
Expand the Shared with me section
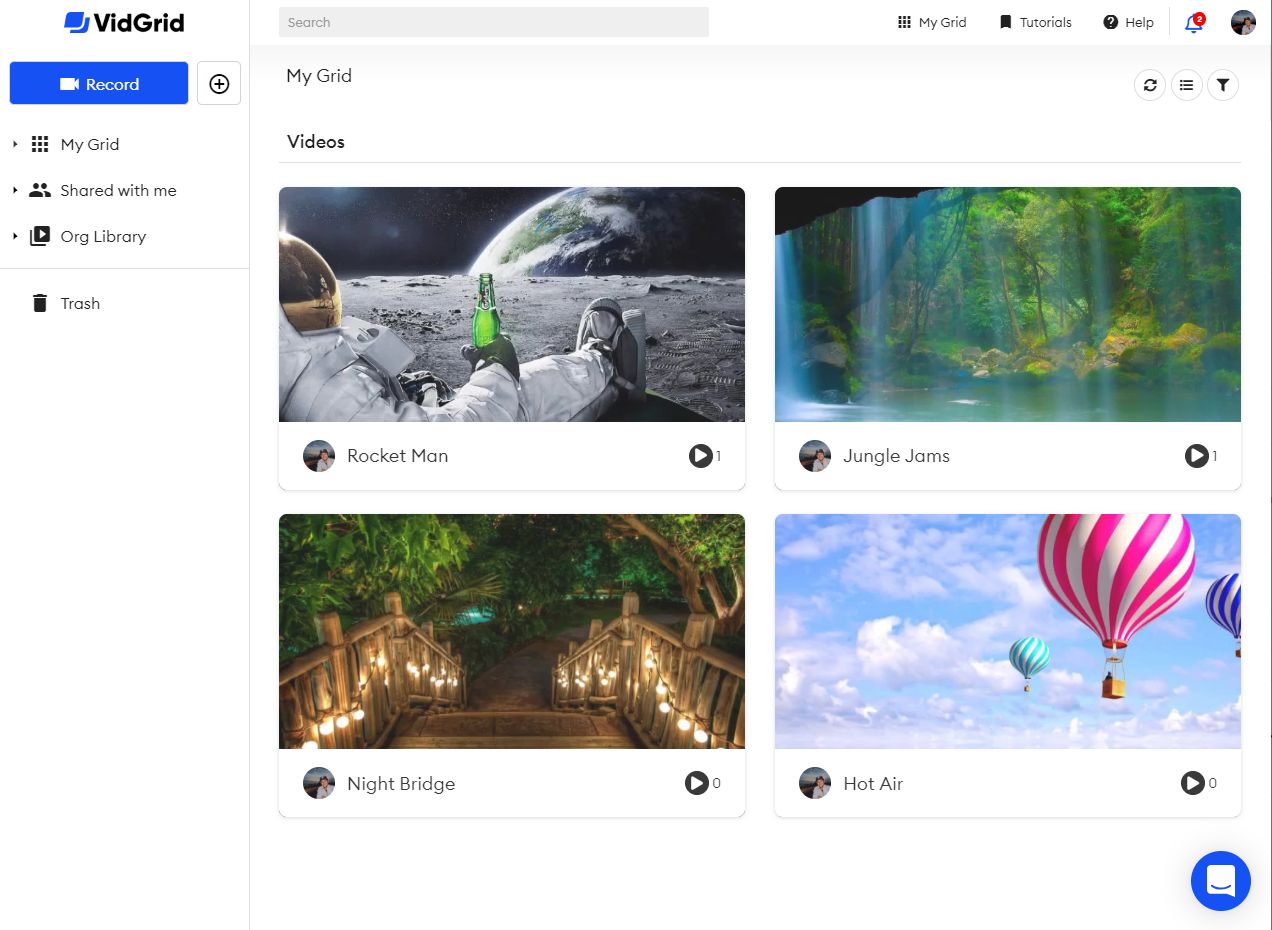[16, 190]
